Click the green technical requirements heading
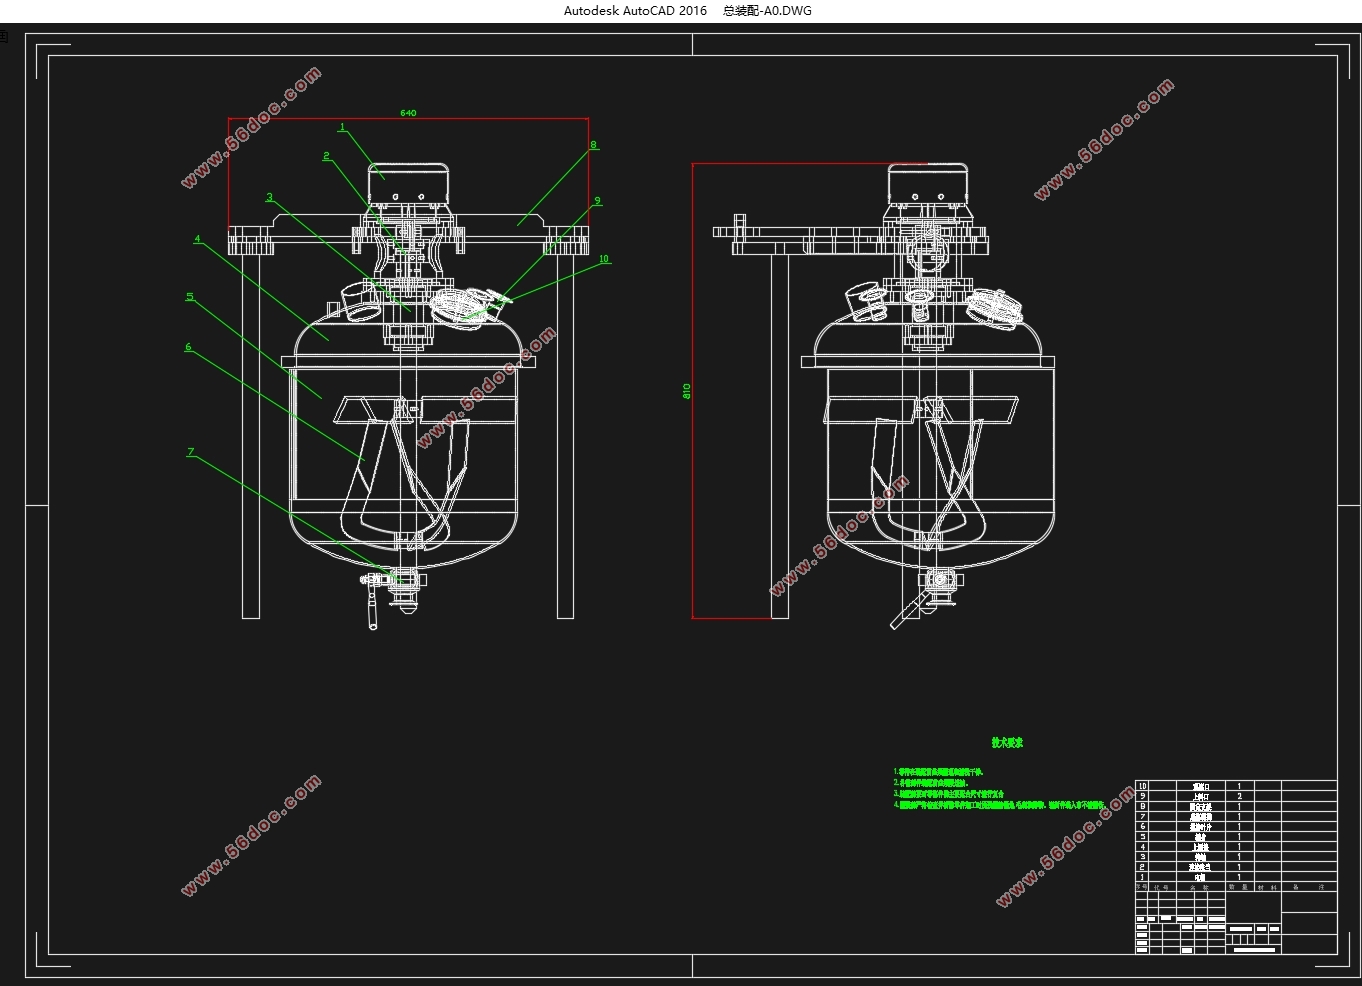The height and width of the screenshot is (986, 1362). 1007,743
